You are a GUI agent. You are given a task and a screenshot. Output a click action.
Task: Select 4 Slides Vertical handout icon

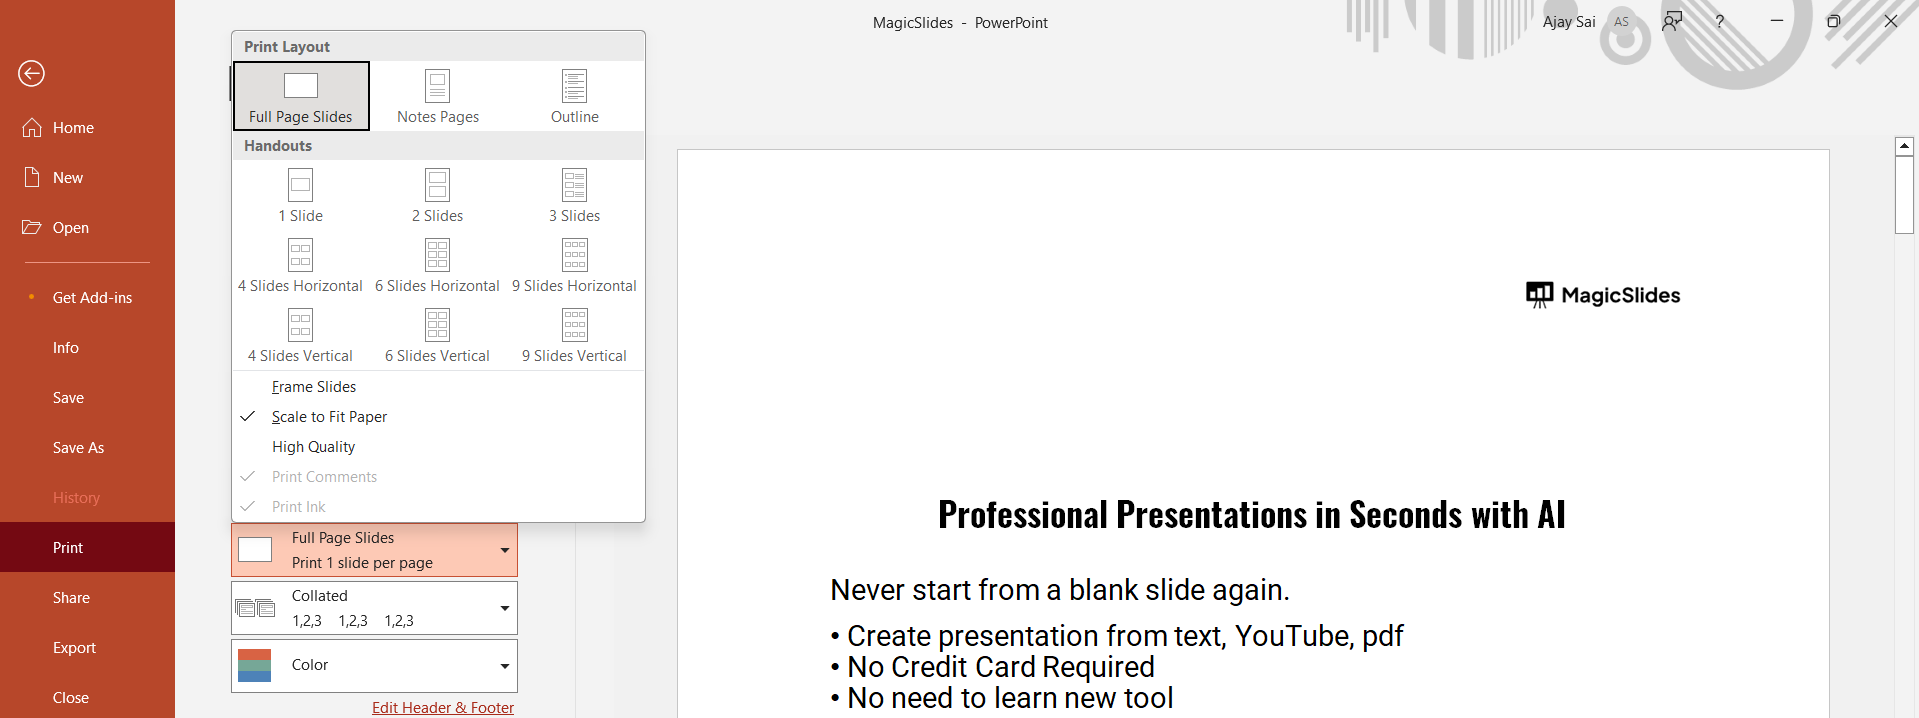[x=301, y=325]
